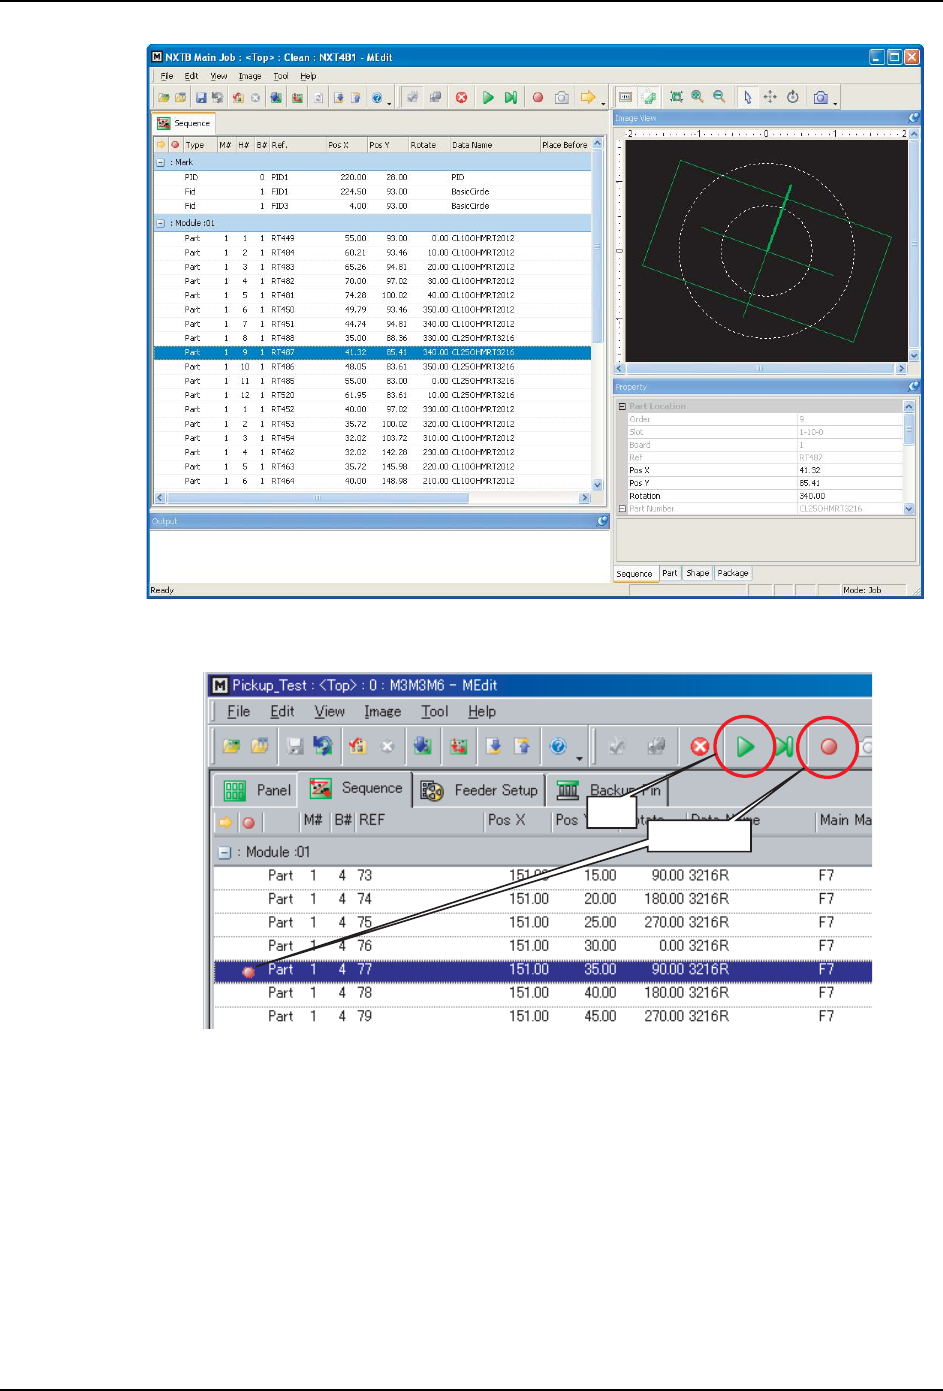Switch to the Feeder Setup tab

pyautogui.click(x=482, y=790)
